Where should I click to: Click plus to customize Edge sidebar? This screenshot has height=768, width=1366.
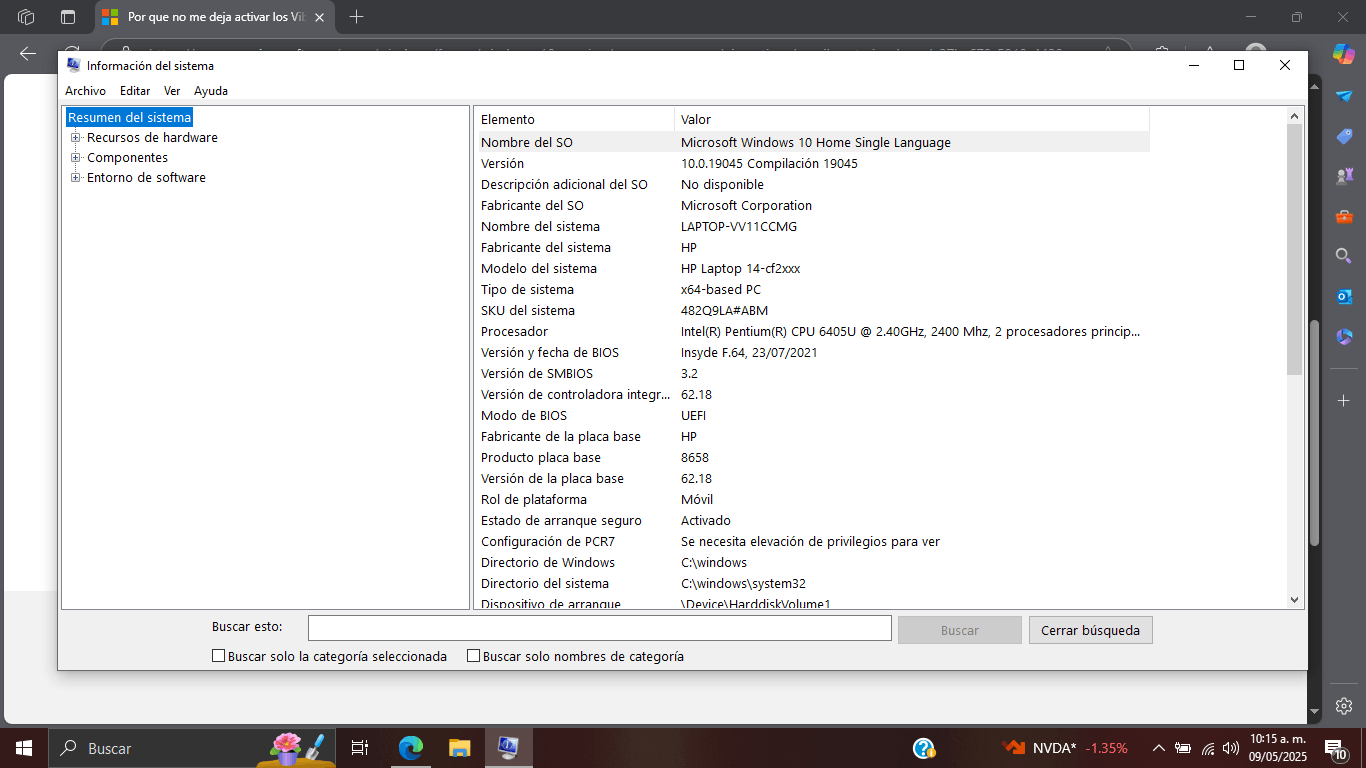coord(1344,400)
